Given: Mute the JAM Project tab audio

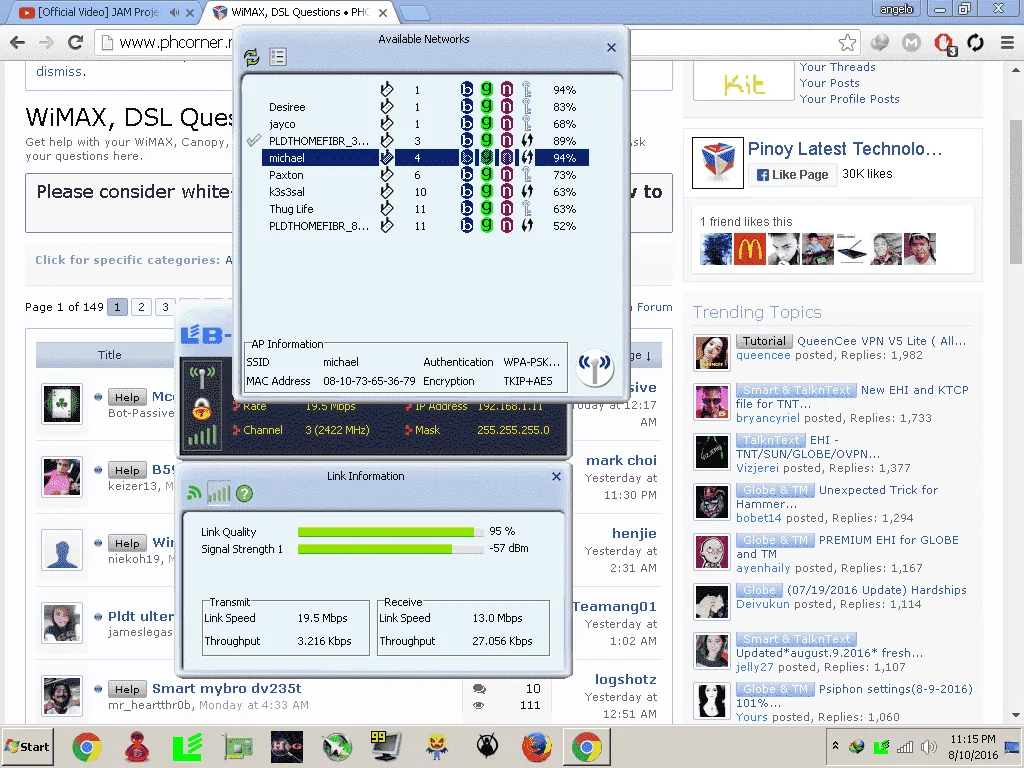Looking at the screenshot, I should [174, 12].
